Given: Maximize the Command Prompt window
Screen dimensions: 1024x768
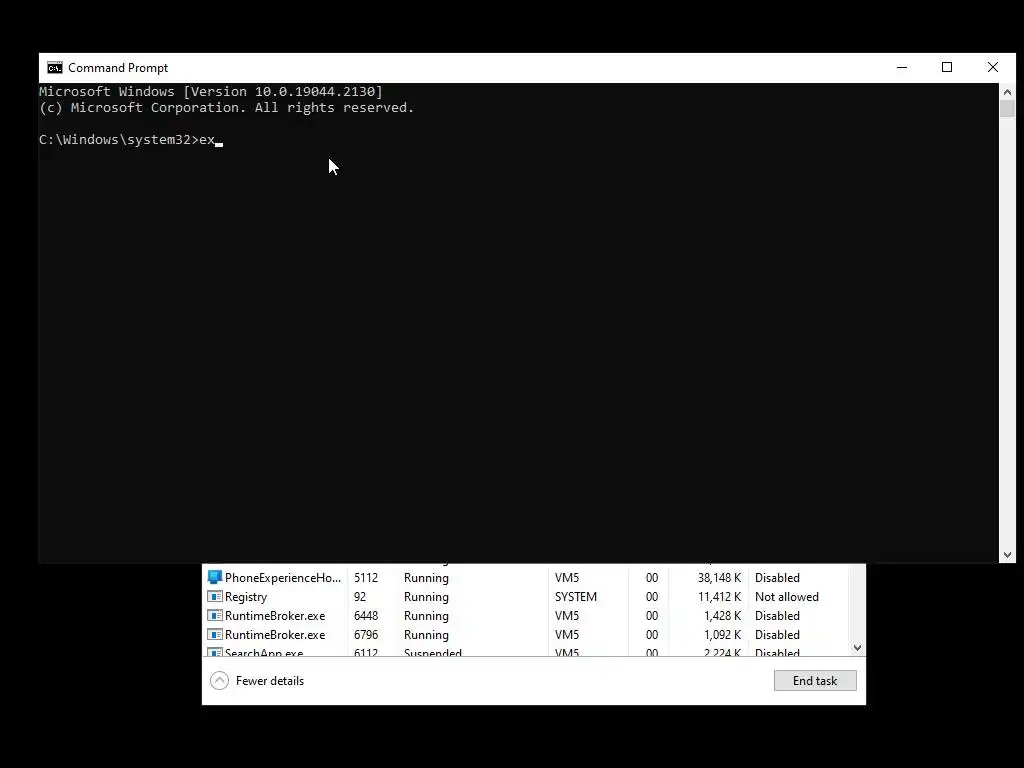Looking at the screenshot, I should pyautogui.click(x=947, y=67).
